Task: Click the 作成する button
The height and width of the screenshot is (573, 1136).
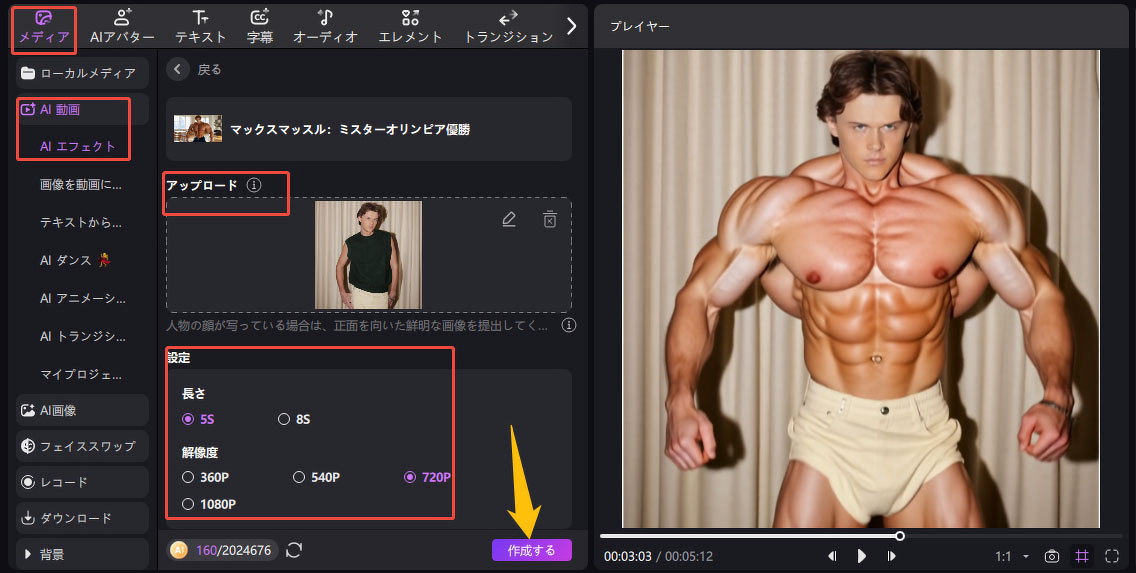Action: tap(531, 550)
